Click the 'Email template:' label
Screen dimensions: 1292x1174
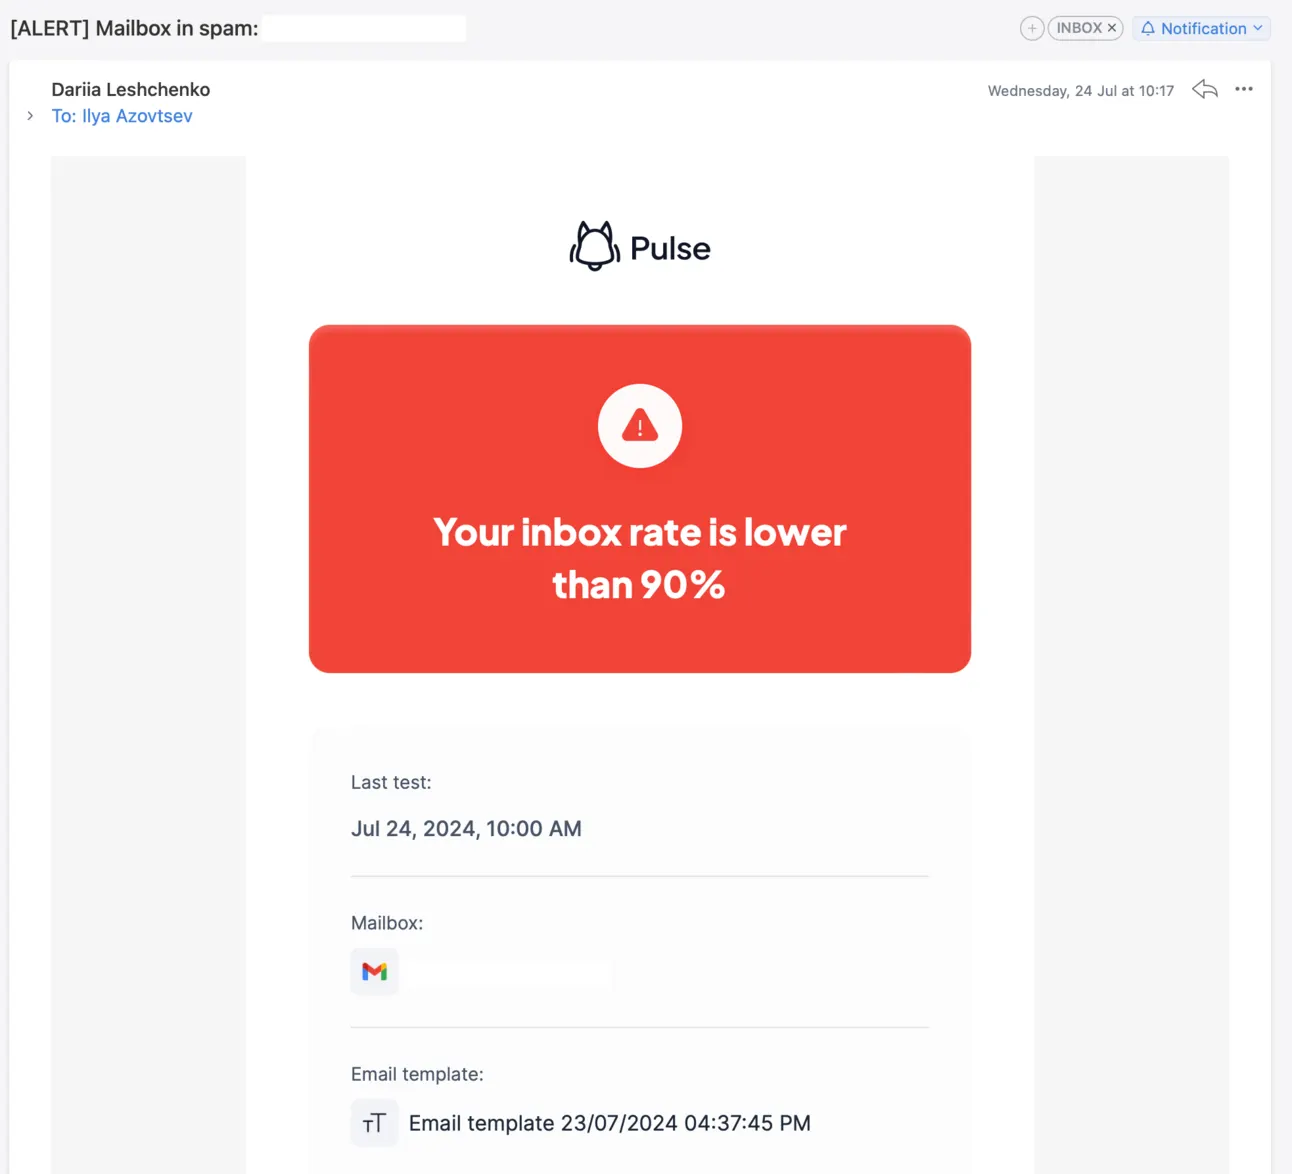click(x=417, y=1074)
